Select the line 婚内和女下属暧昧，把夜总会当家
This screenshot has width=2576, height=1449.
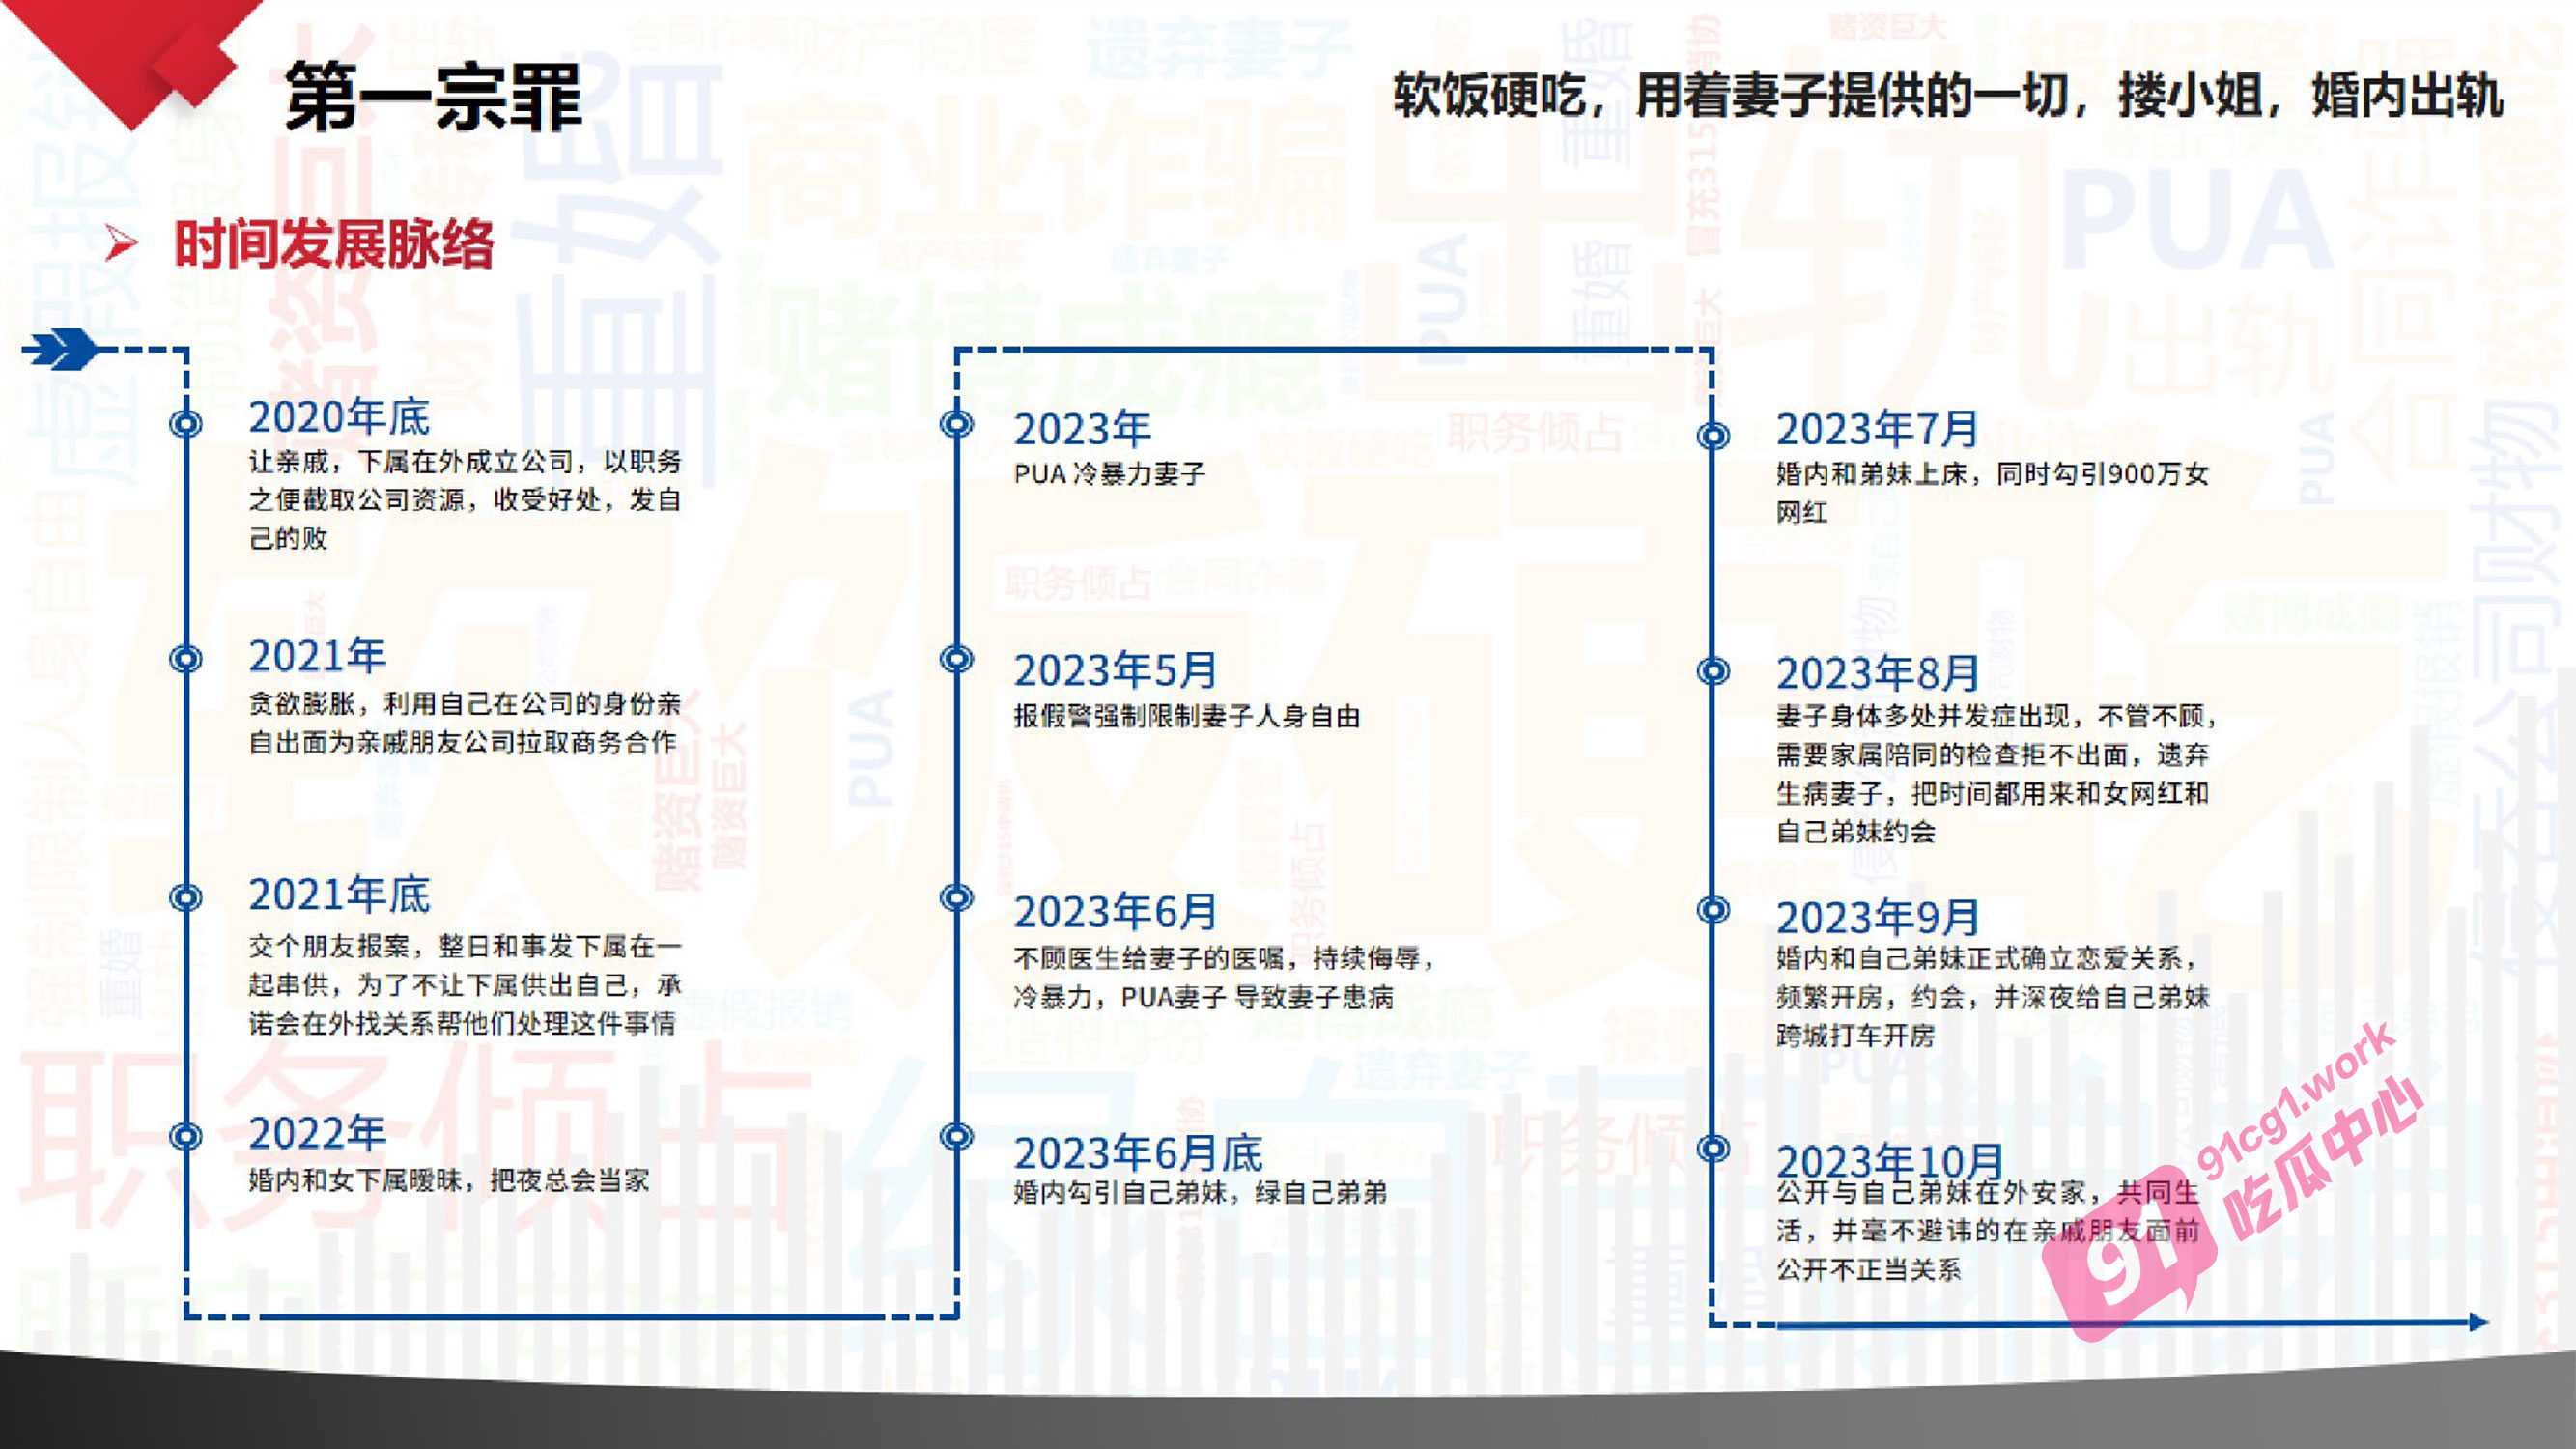coord(449,1180)
